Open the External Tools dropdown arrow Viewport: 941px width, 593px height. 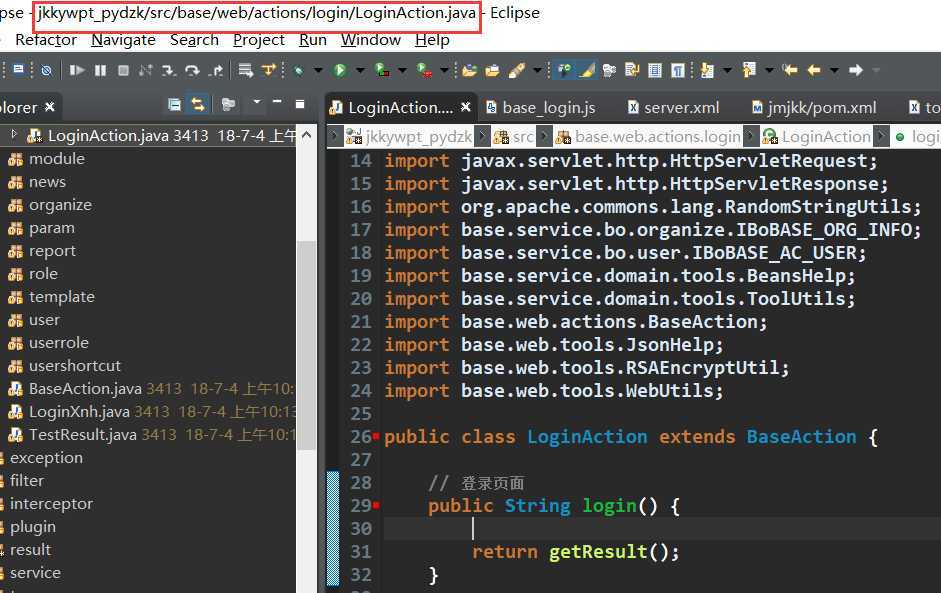click(445, 70)
